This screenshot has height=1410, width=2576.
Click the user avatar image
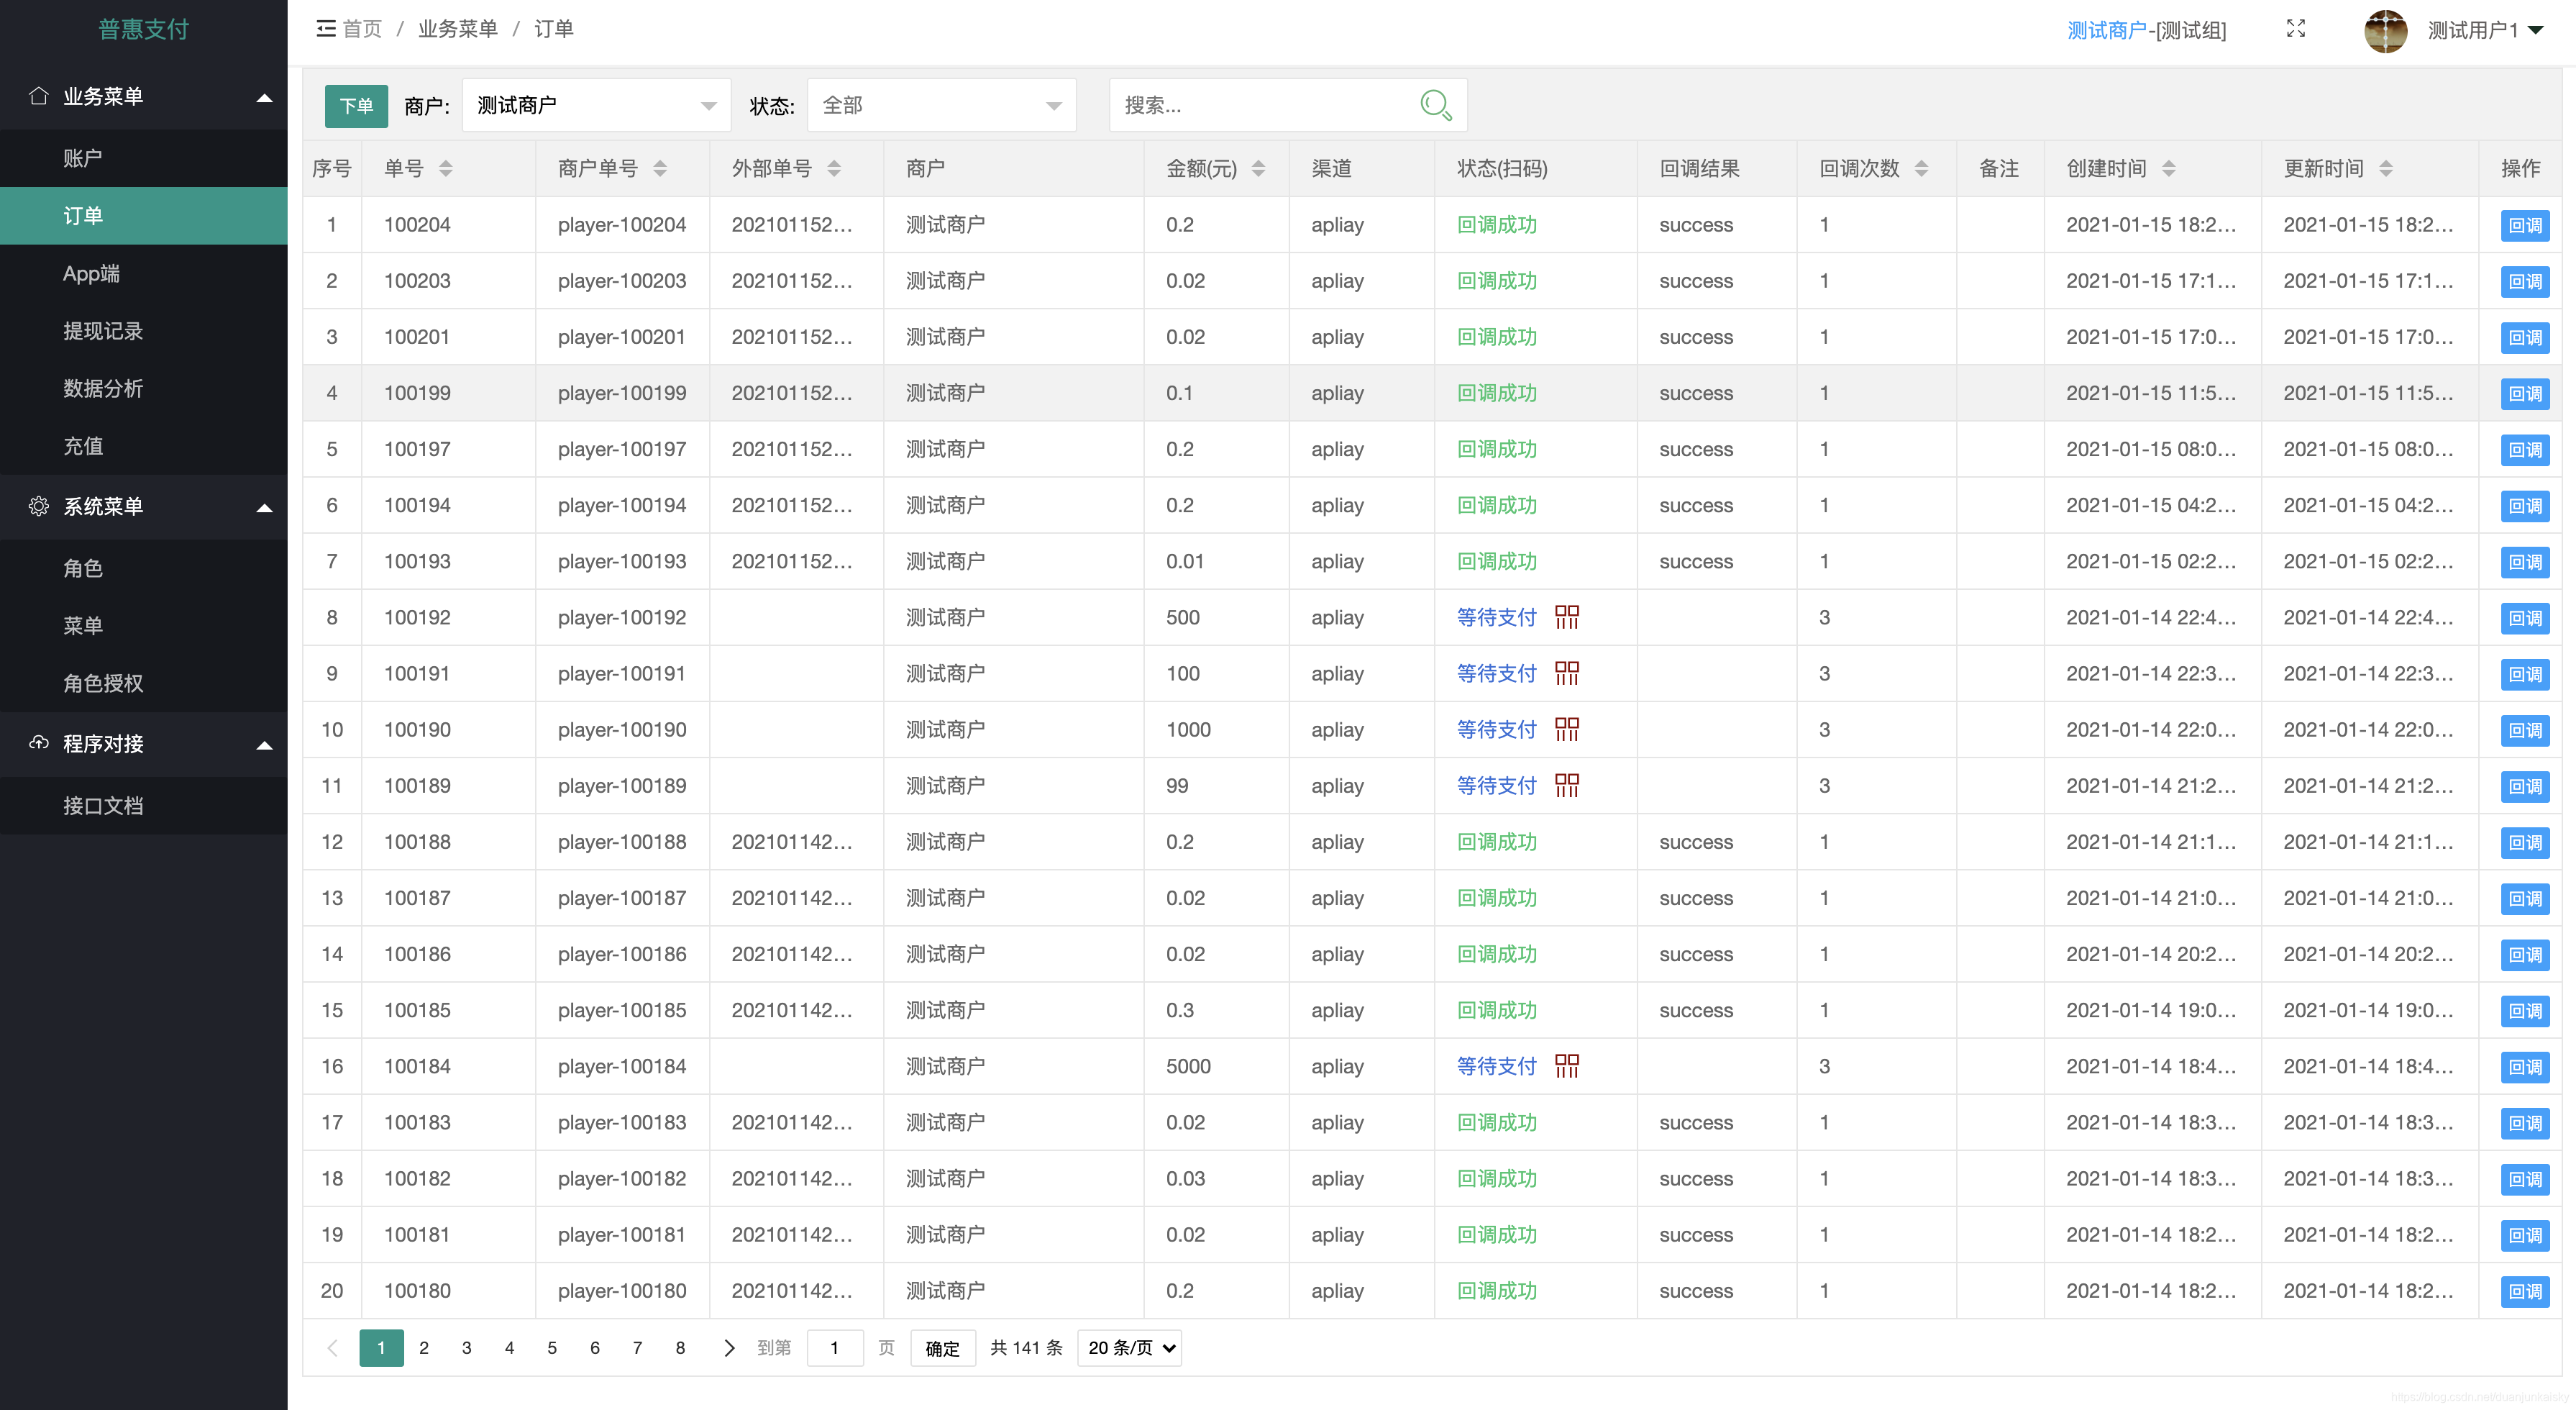(2385, 30)
